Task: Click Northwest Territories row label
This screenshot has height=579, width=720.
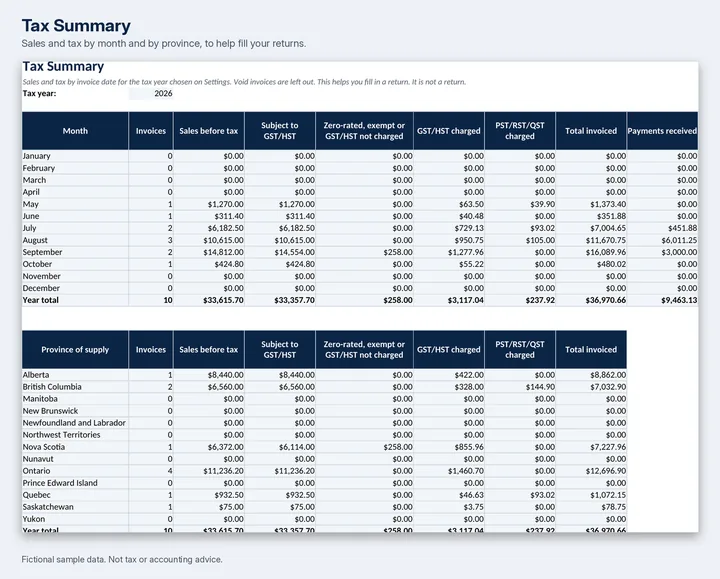Action: click(62, 435)
